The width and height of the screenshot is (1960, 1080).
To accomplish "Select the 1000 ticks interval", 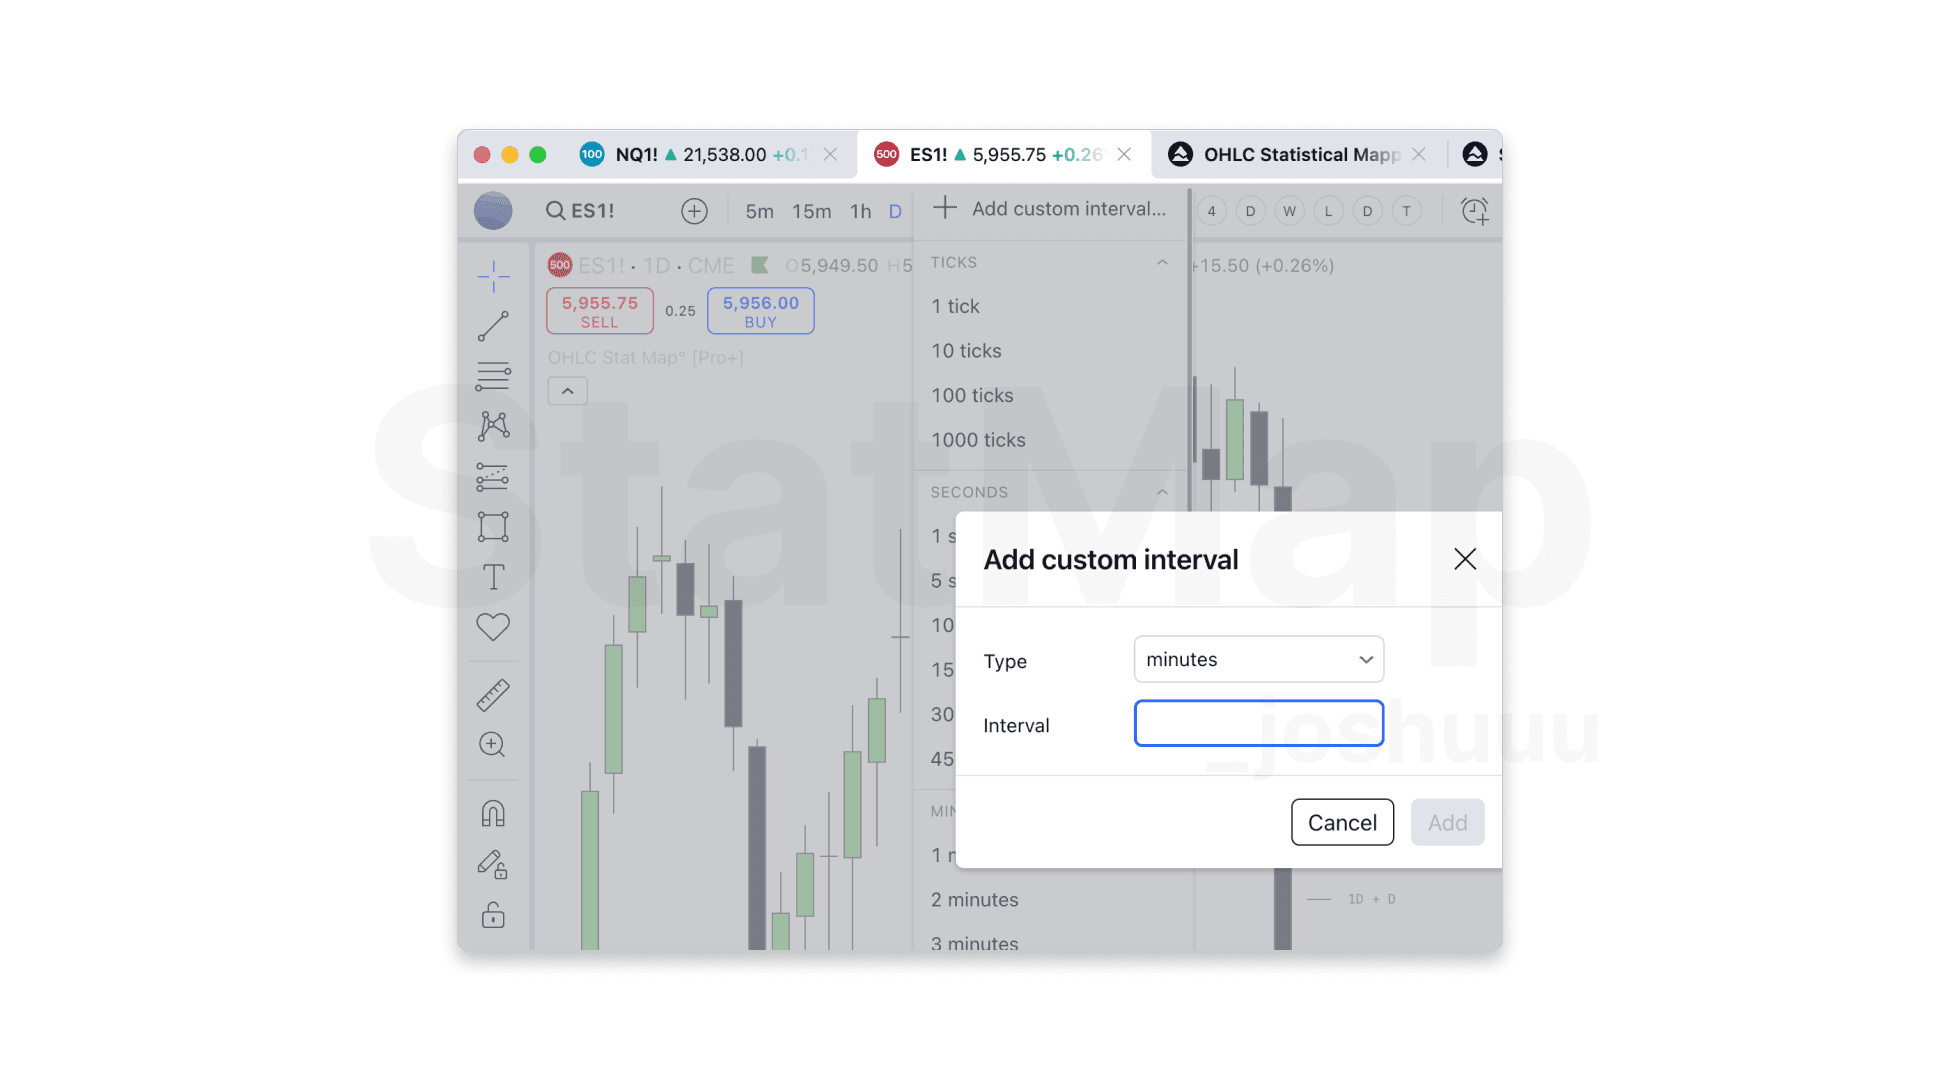I will point(979,439).
